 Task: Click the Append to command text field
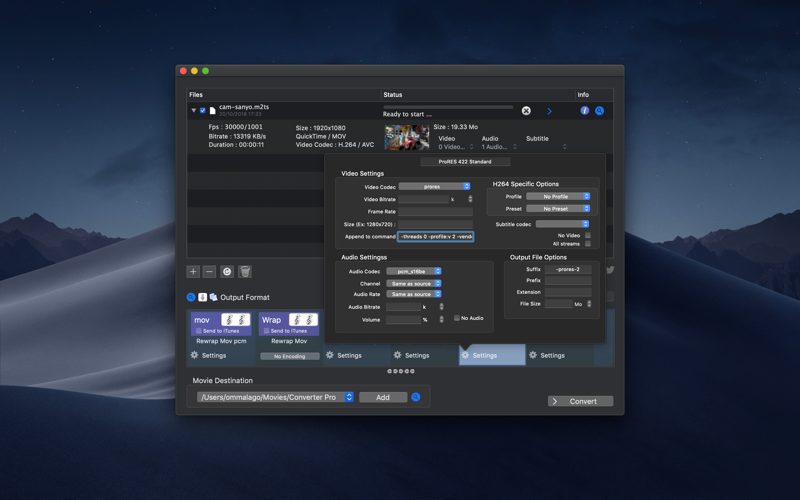tap(436, 237)
